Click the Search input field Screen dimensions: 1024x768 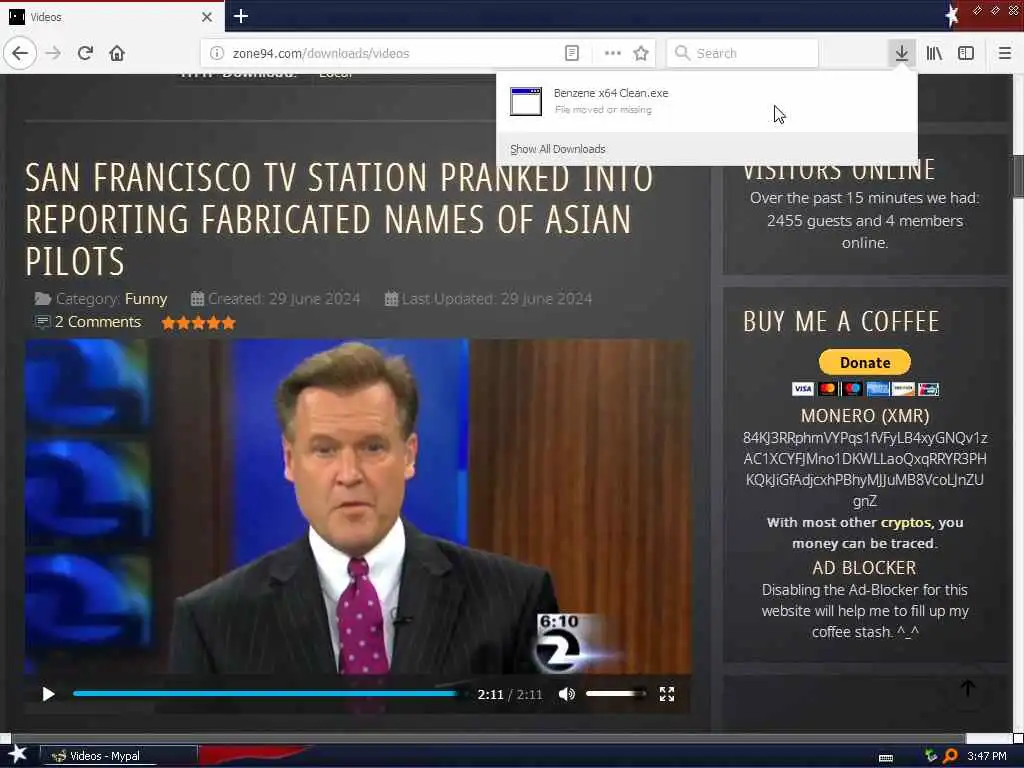(743, 53)
